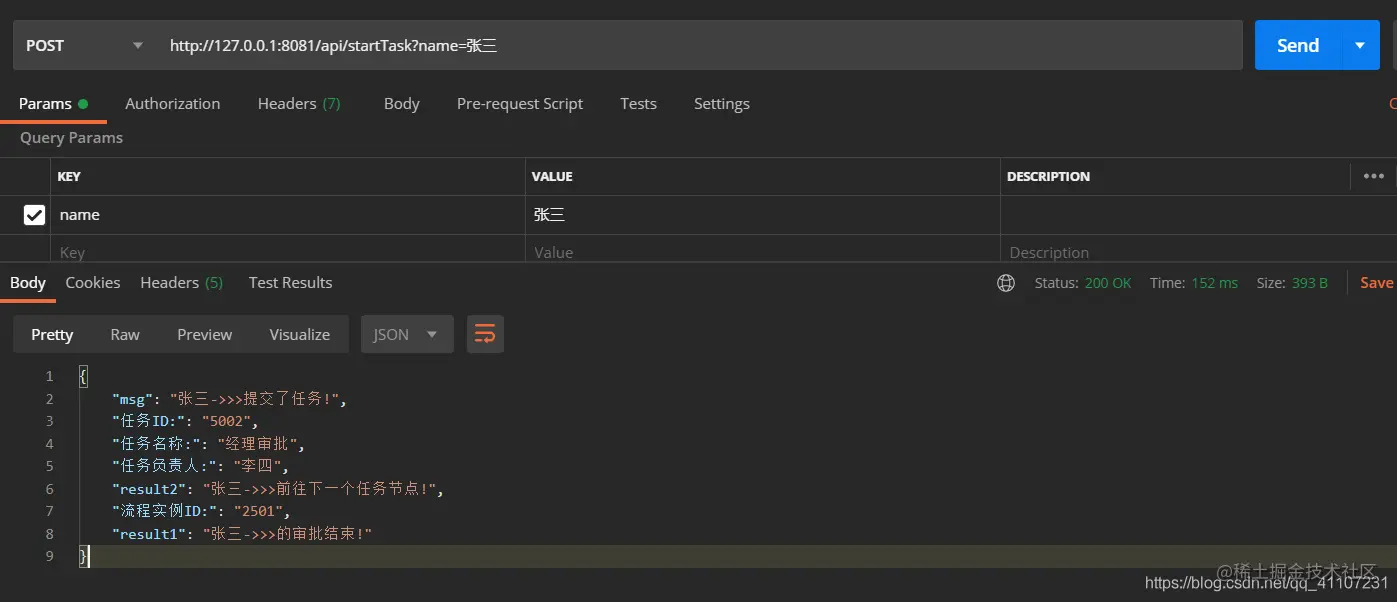Click the "2501" process instance value
1397x602 pixels.
[x=258, y=511]
